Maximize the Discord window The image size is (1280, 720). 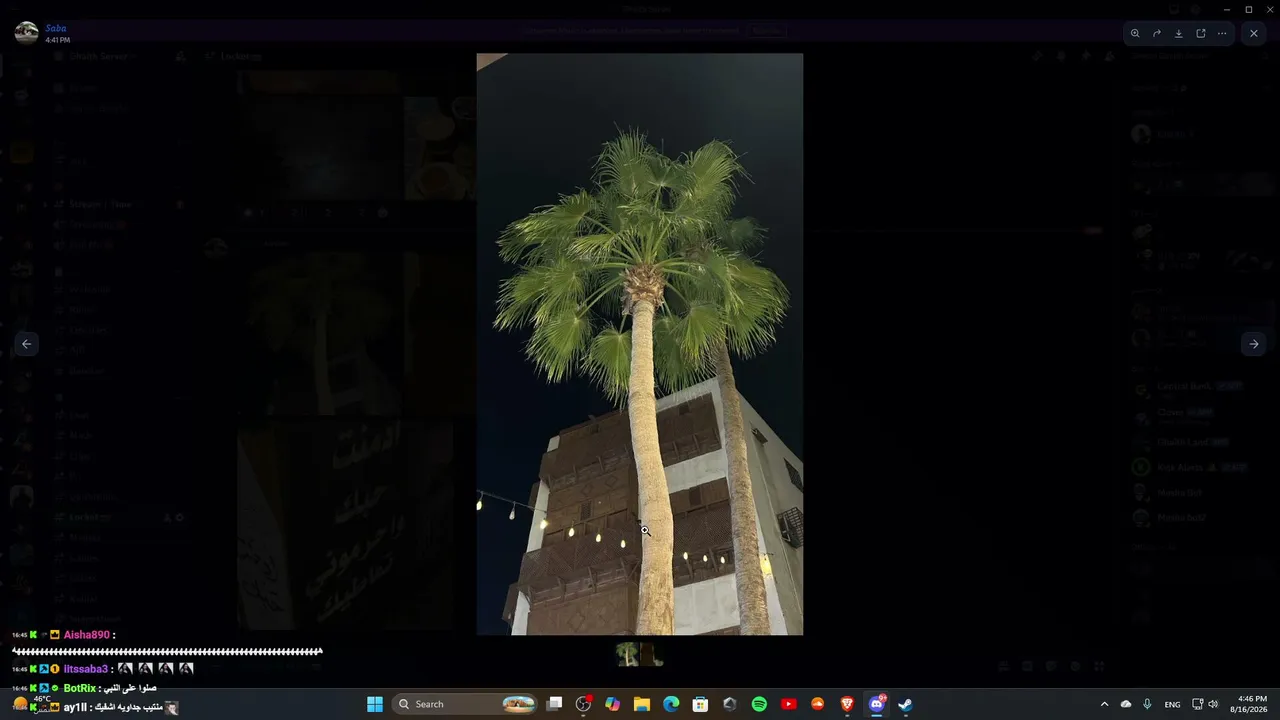pyautogui.click(x=1248, y=9)
